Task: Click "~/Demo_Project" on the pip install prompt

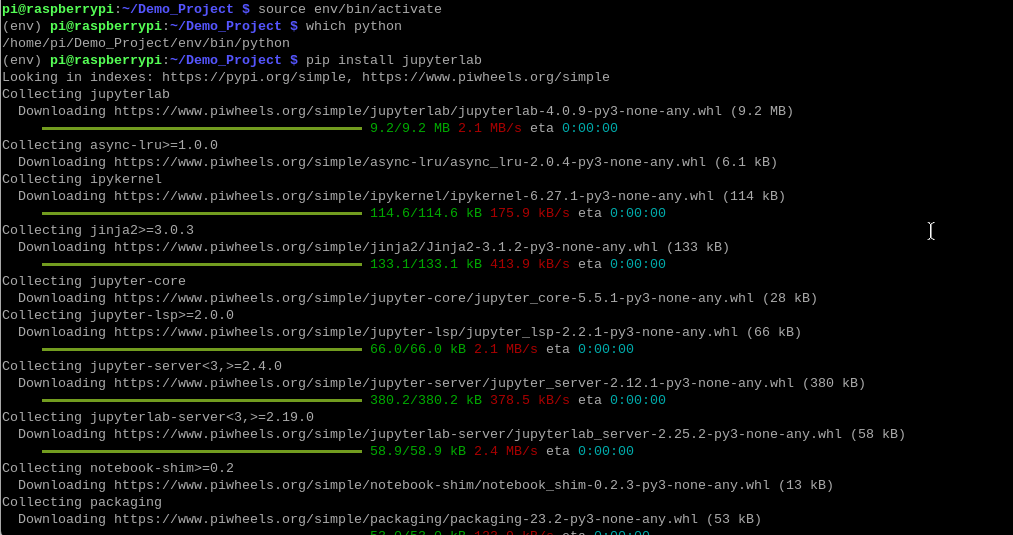Action: 225,60
